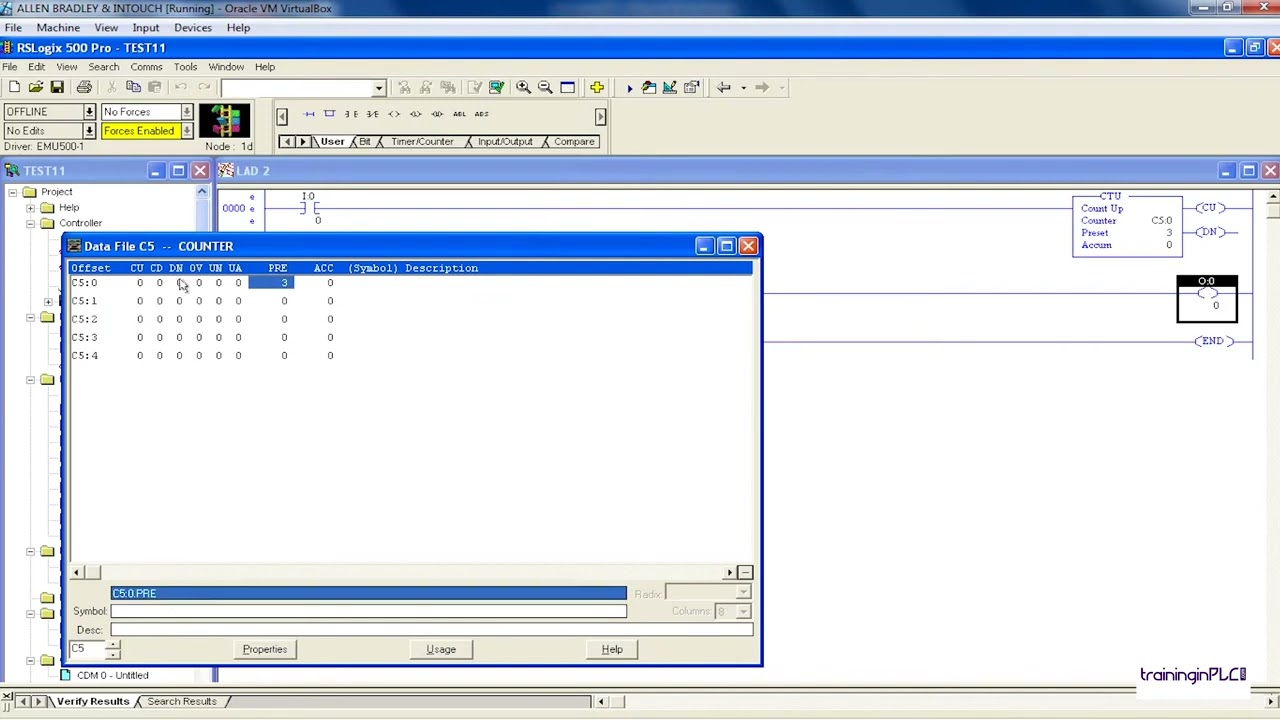The image size is (1280, 720).
Task: Open the RSLogix Tools menu
Action: (185, 67)
